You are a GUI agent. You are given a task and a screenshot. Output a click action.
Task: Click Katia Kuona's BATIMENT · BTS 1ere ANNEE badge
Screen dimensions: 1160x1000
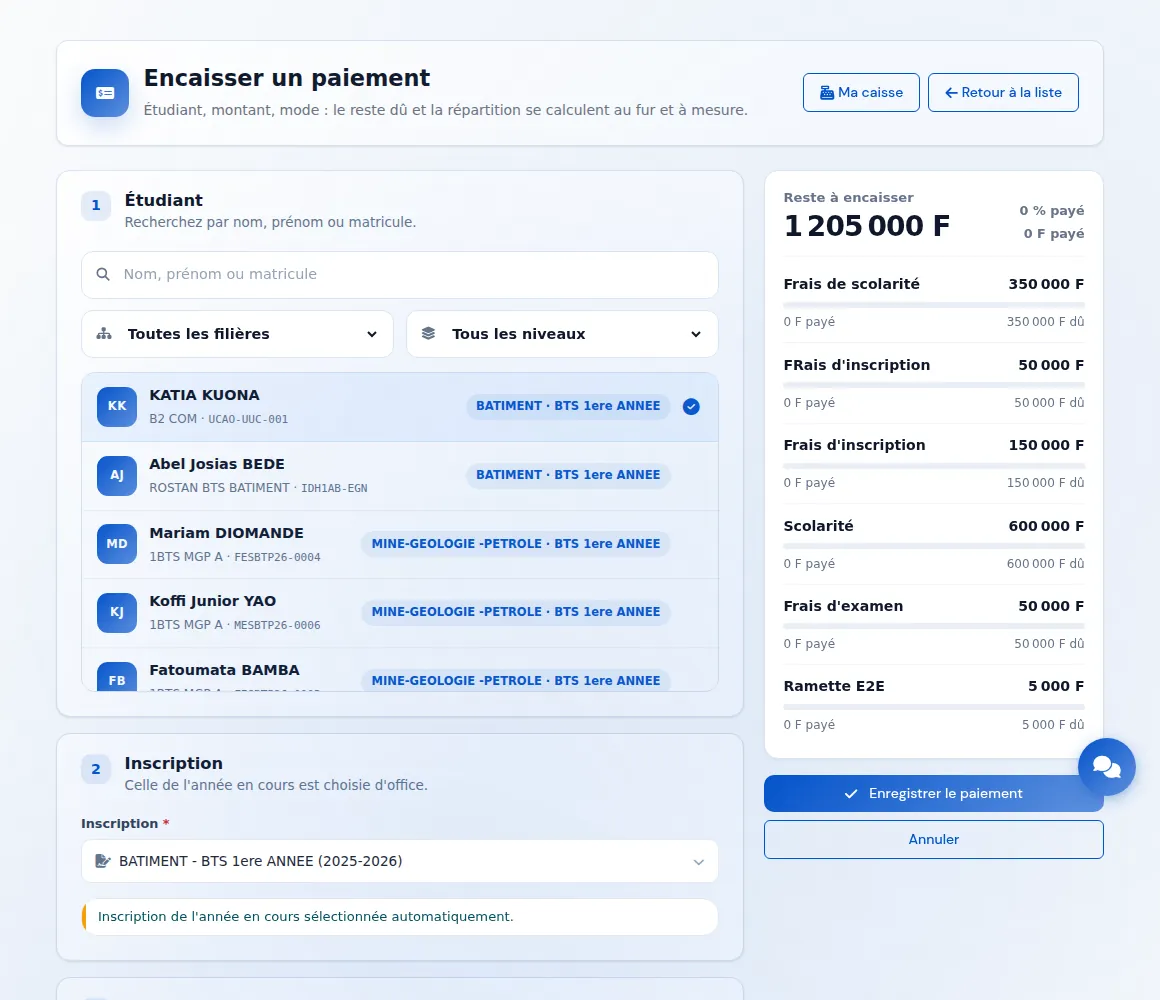pos(568,406)
